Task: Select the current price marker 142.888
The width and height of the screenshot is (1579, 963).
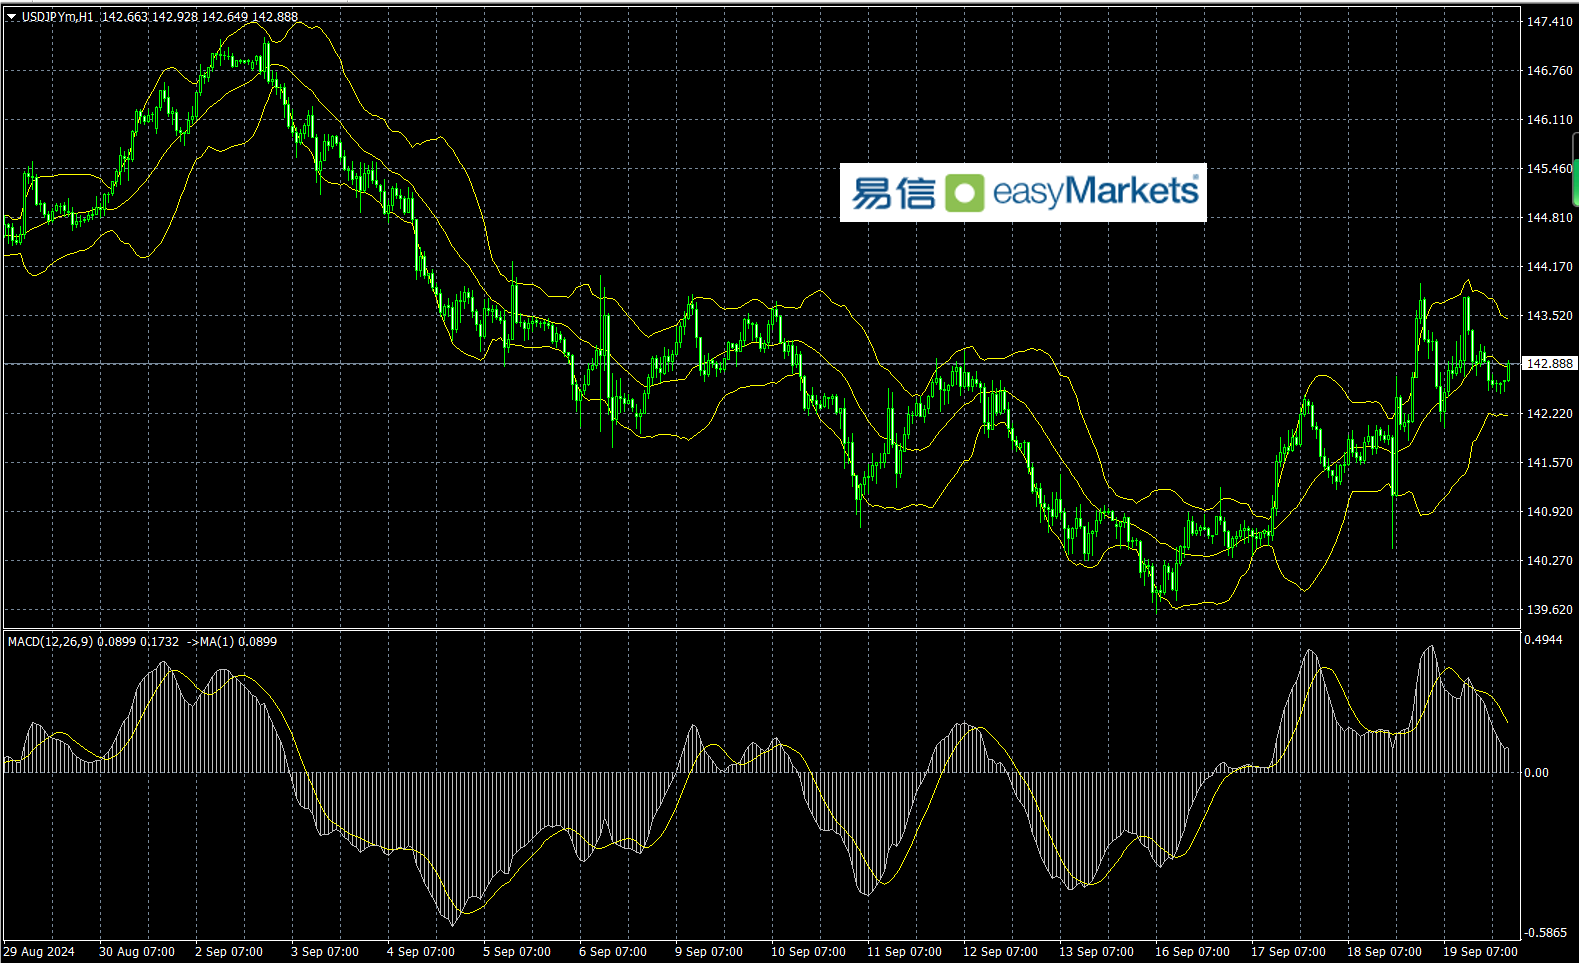Action: [1549, 364]
